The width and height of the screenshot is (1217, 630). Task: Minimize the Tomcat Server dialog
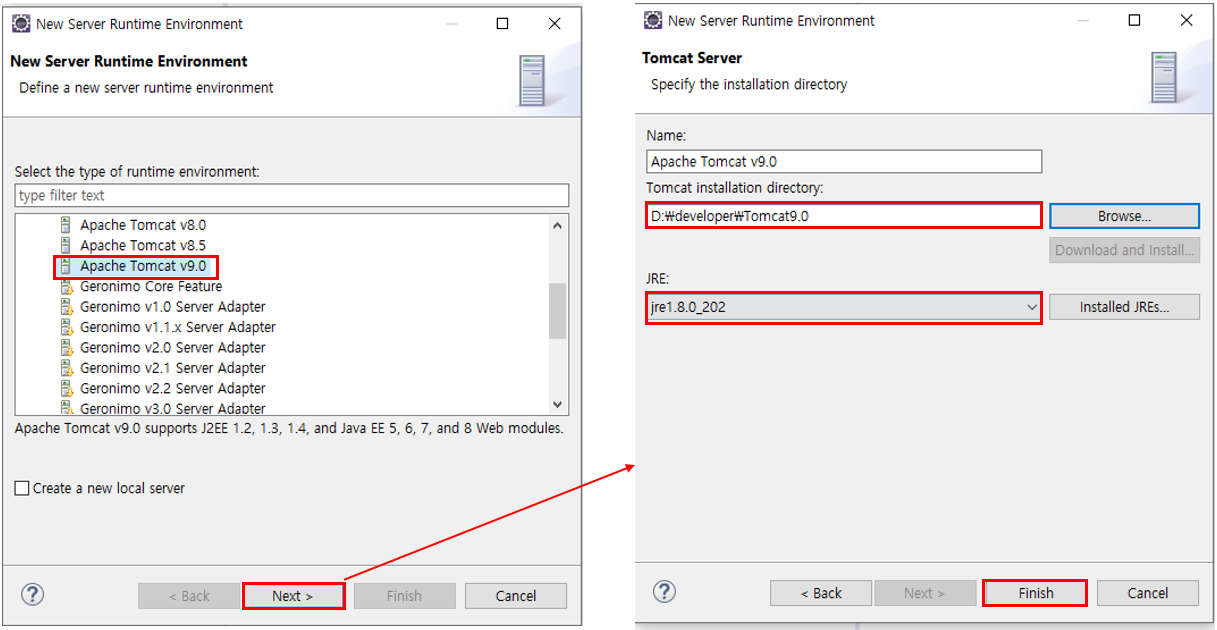pos(1083,20)
